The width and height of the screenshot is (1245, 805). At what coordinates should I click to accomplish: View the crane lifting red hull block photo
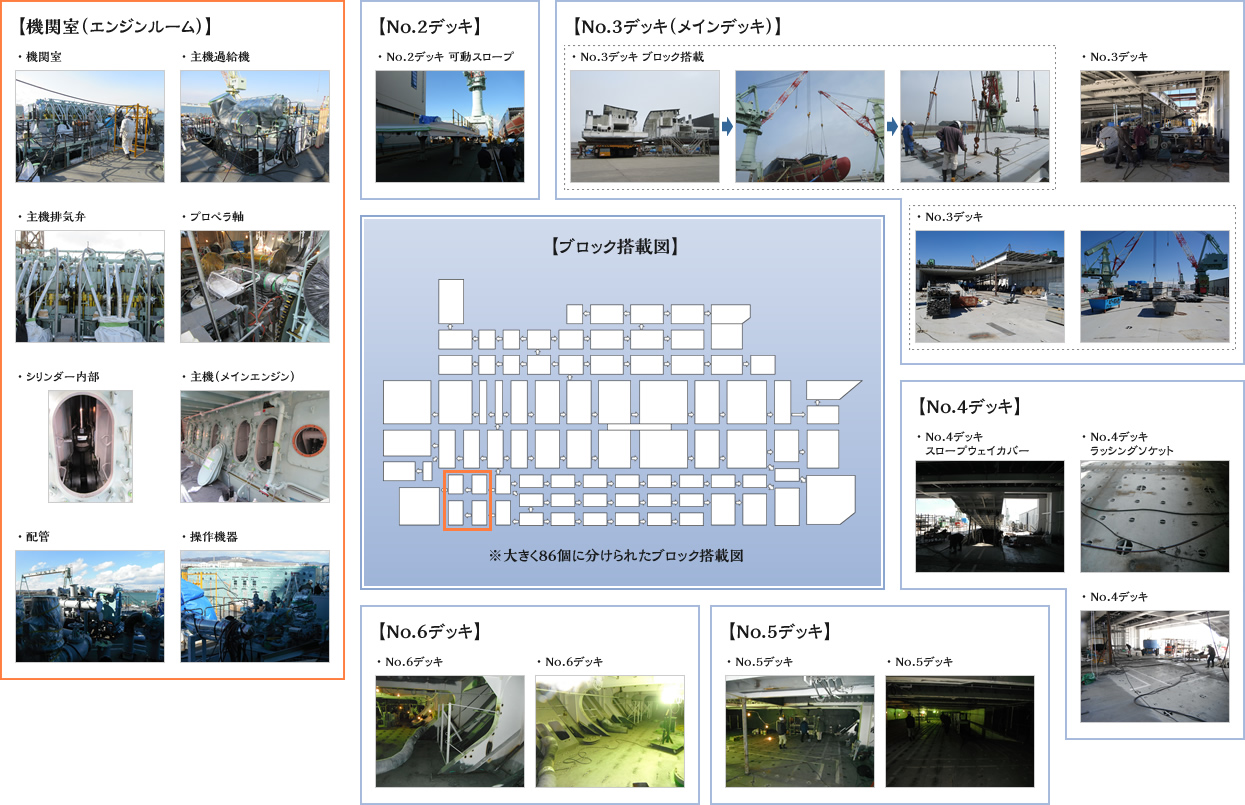810,126
